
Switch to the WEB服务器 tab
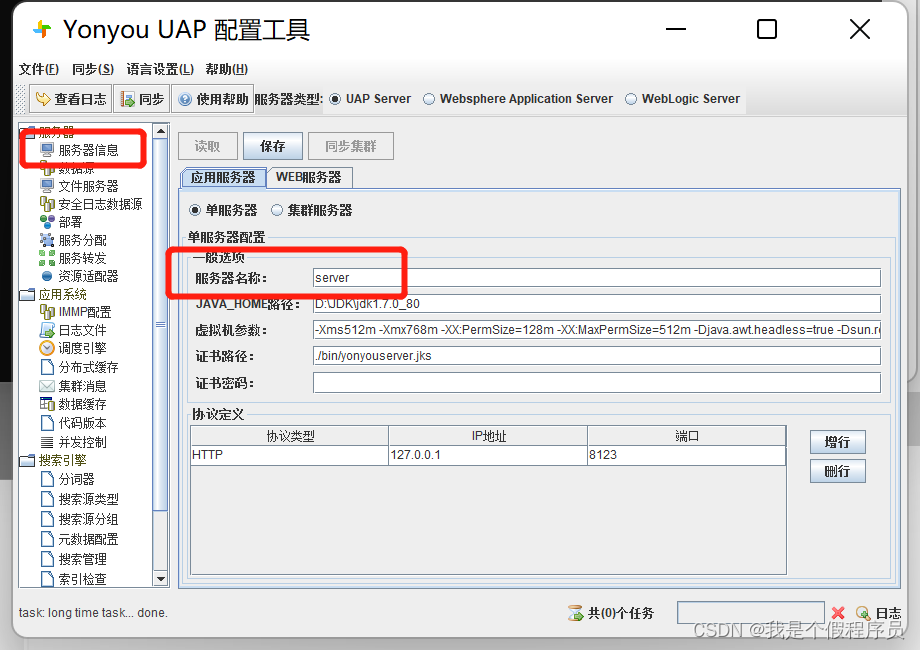click(309, 177)
